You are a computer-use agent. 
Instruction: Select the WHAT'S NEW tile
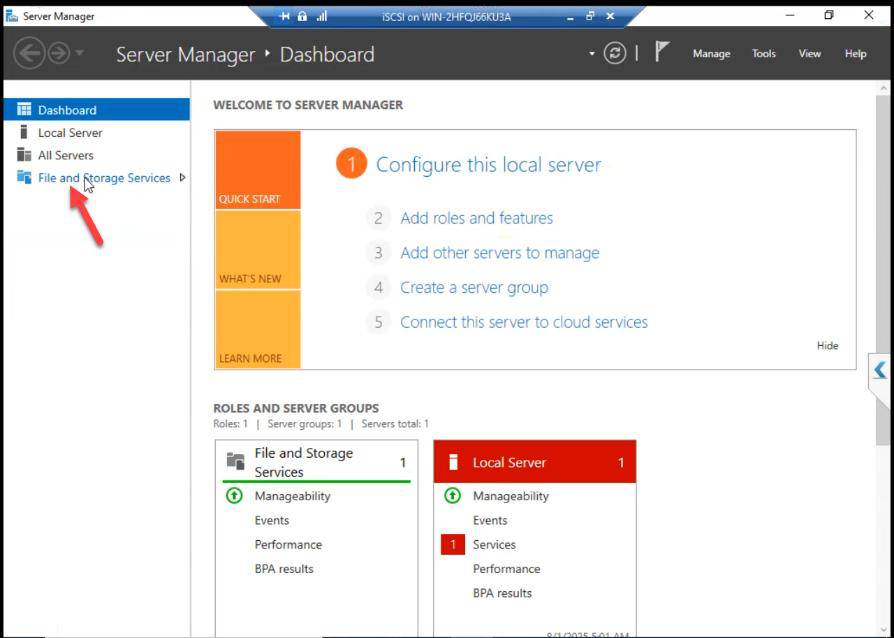pos(258,250)
